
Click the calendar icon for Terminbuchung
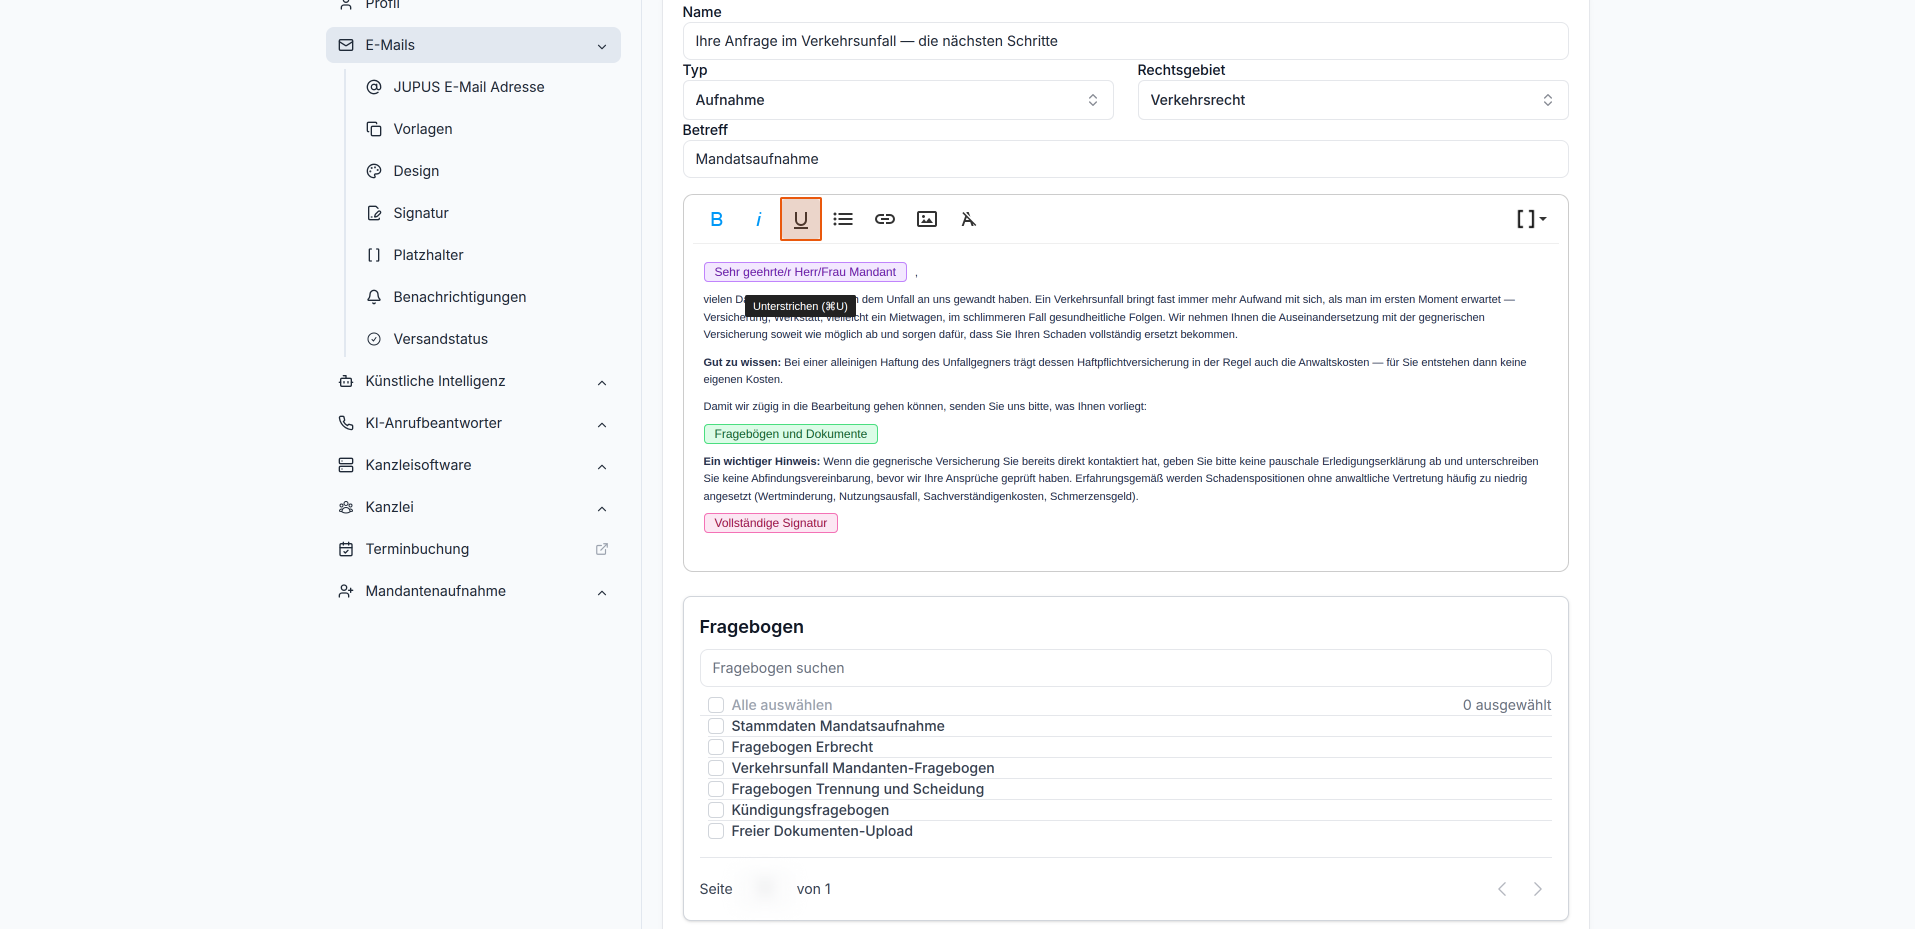pyautogui.click(x=346, y=549)
